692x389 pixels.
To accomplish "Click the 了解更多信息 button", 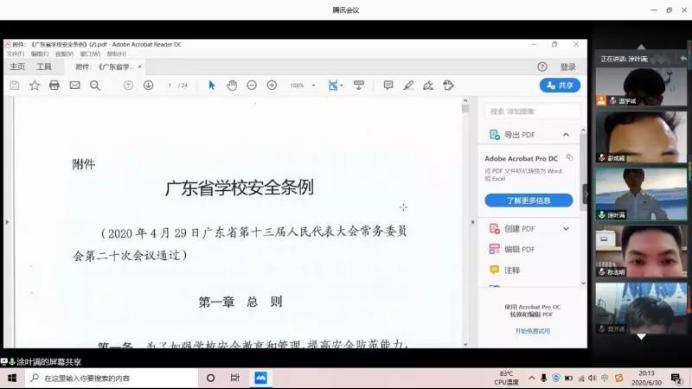I will (x=529, y=200).
